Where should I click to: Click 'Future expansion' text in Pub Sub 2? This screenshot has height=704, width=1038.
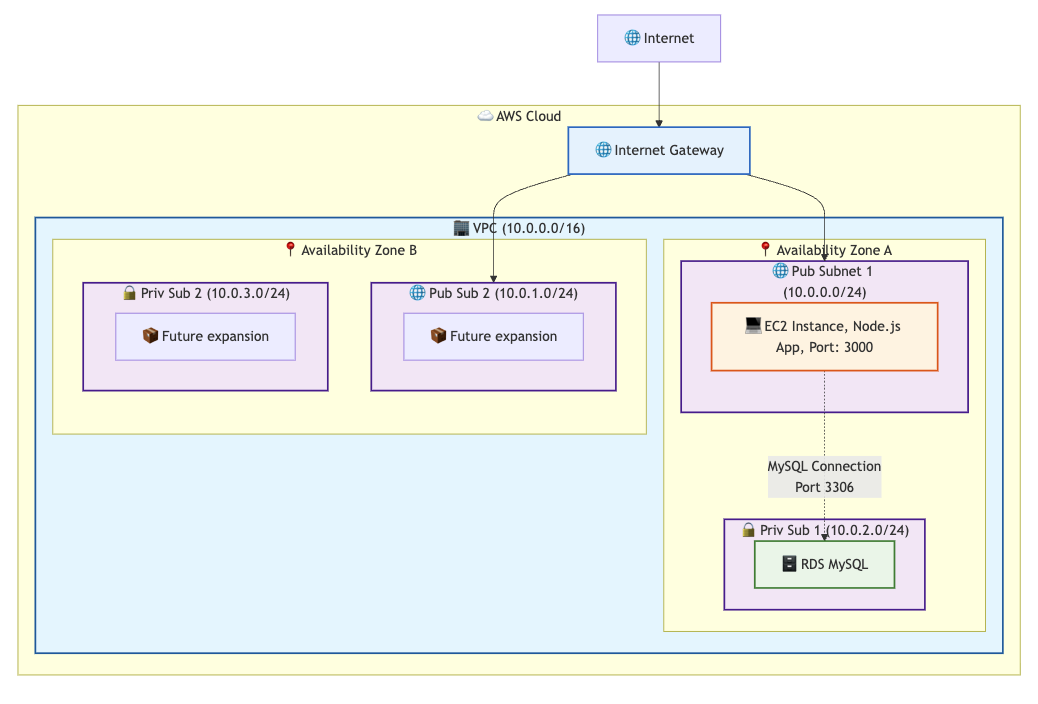(503, 336)
